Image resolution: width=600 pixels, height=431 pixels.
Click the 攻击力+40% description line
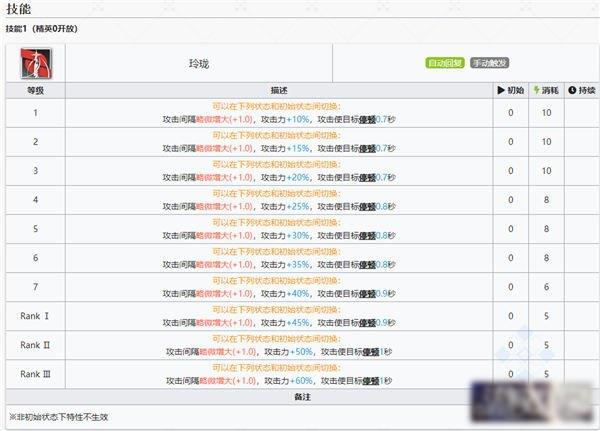point(279,294)
